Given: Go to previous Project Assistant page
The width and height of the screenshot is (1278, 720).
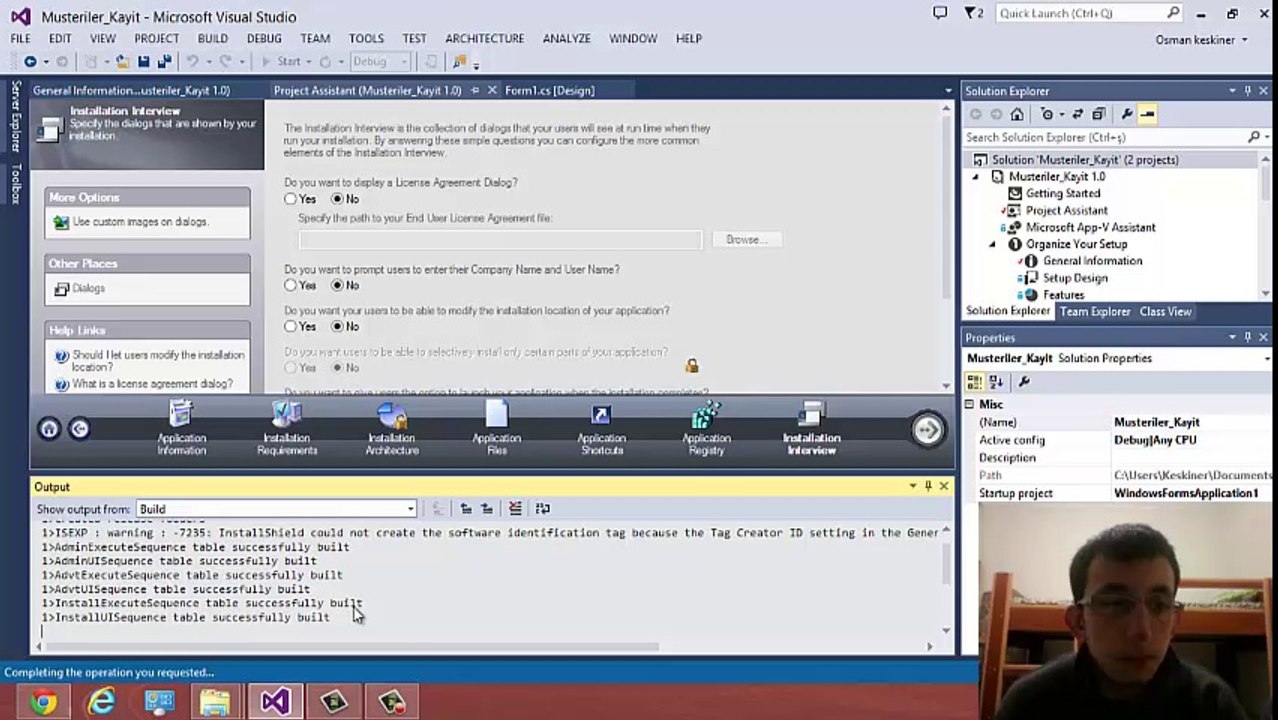Looking at the screenshot, I should point(79,429).
